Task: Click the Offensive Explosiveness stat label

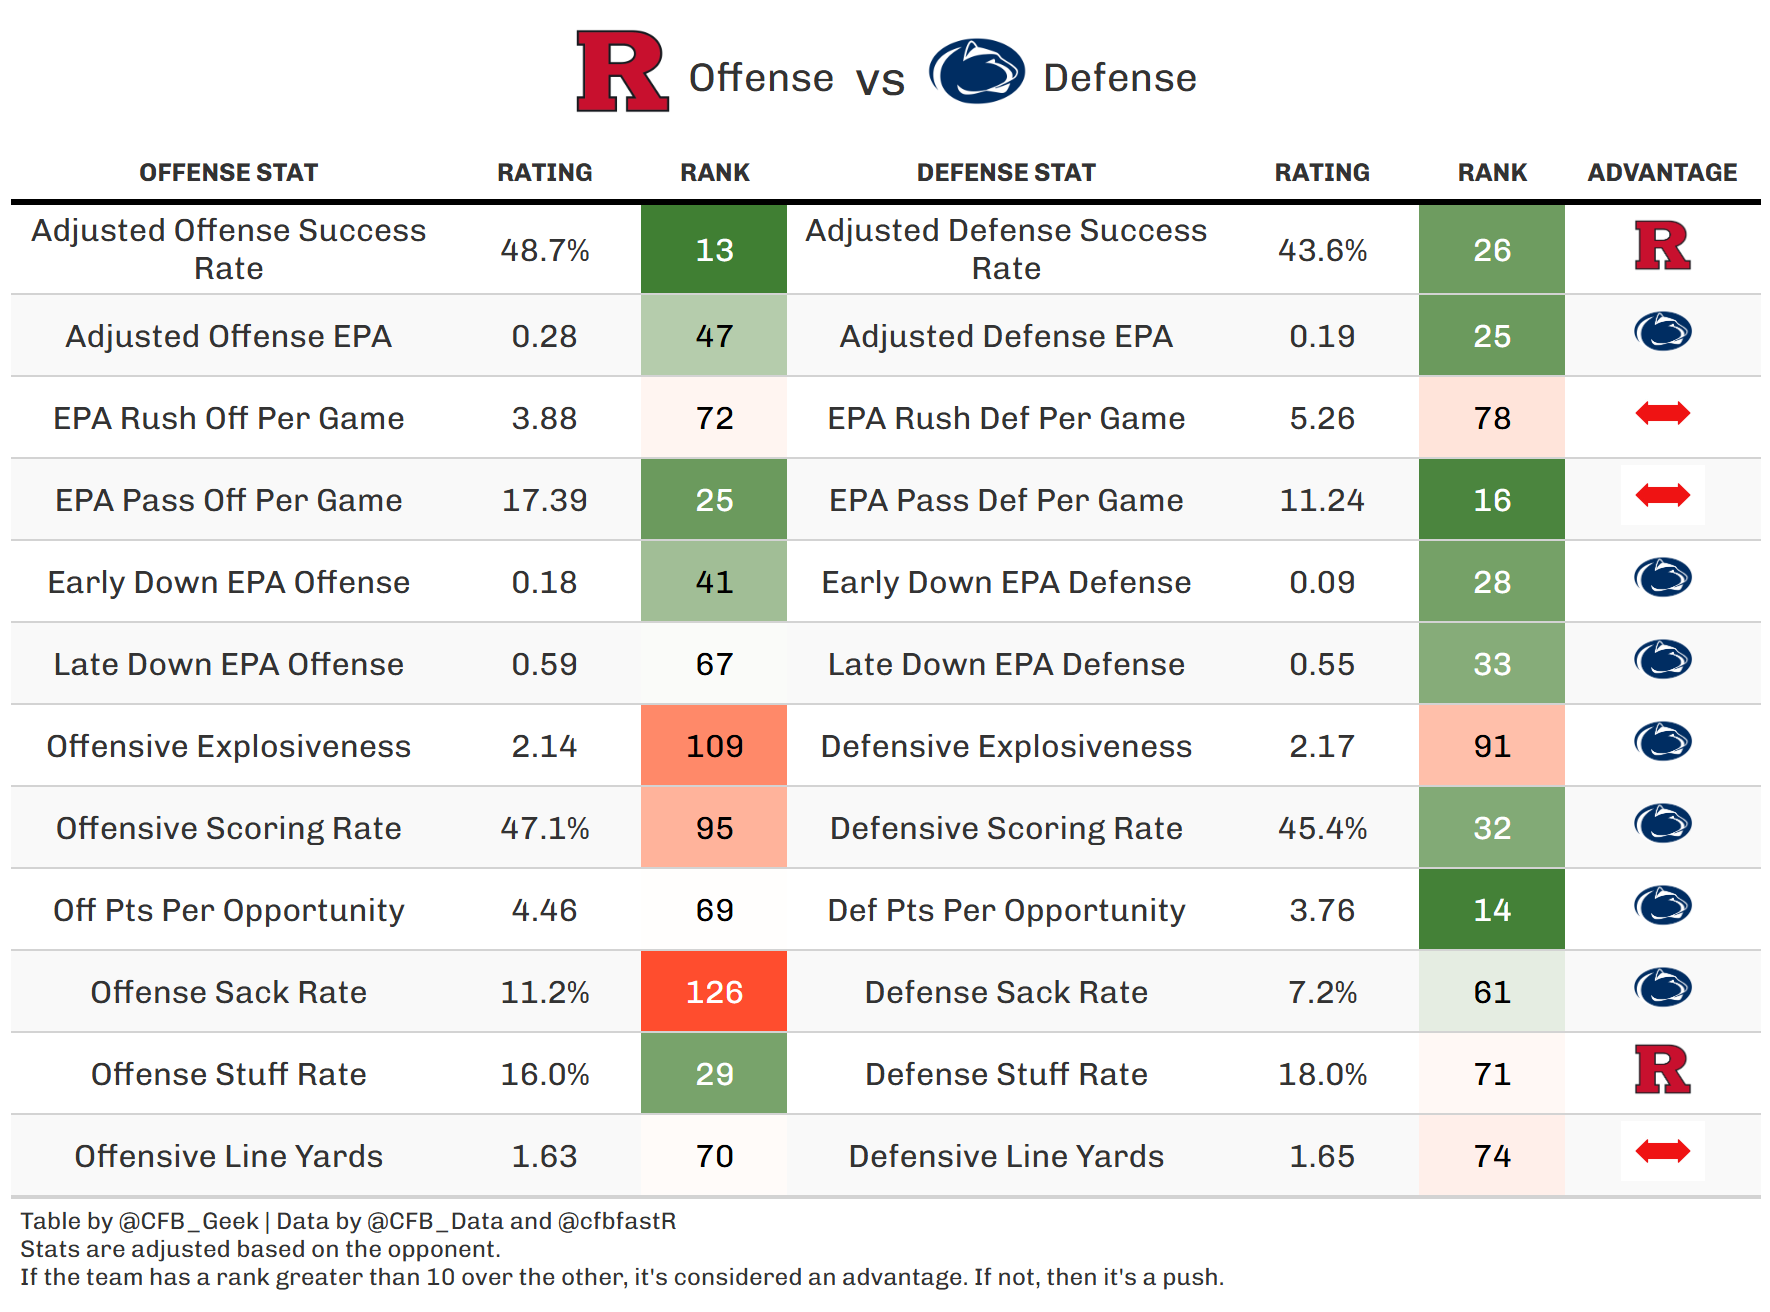Action: click(228, 747)
